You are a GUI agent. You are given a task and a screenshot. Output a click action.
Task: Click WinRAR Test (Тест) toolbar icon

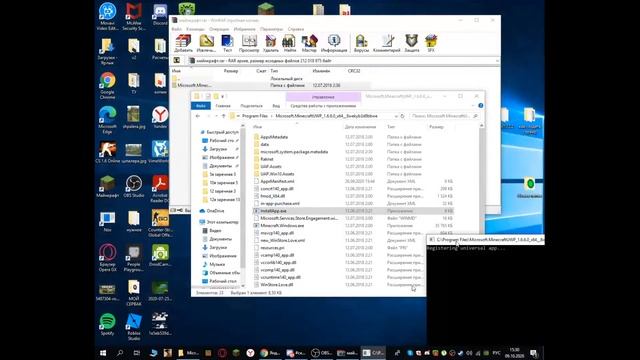(227, 43)
